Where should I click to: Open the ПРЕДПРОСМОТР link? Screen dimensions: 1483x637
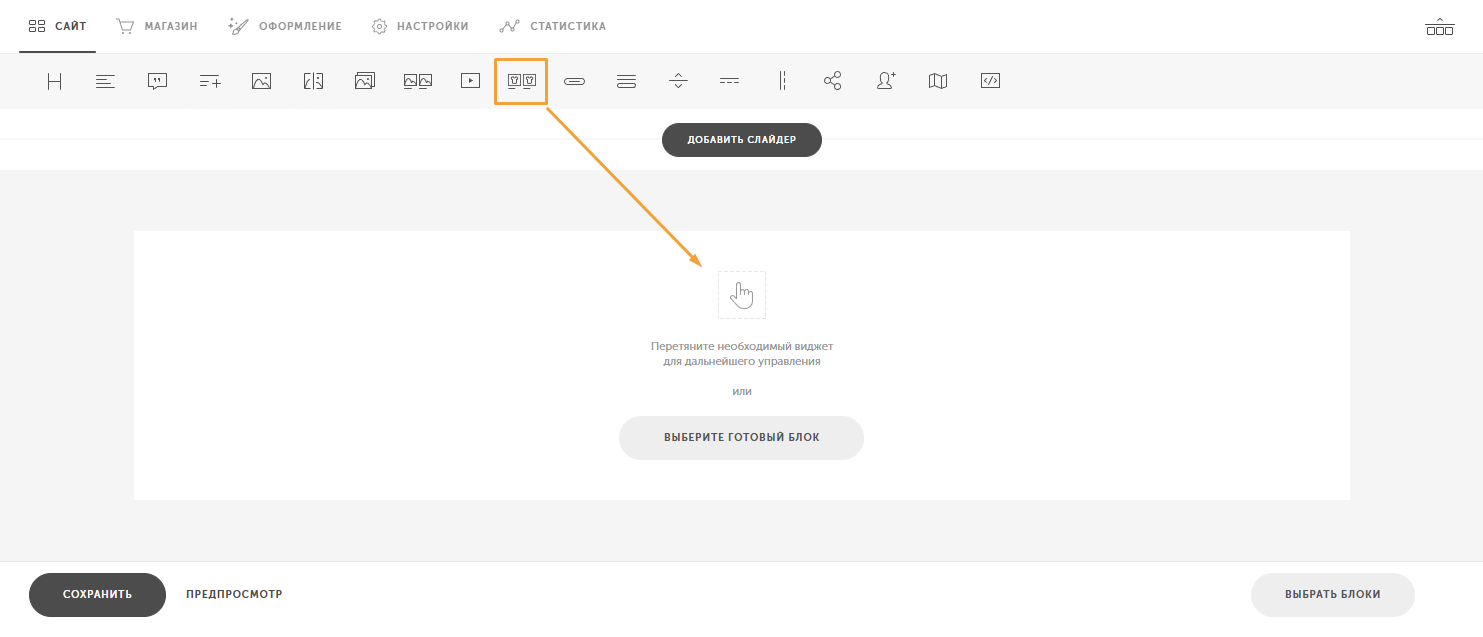[x=234, y=594]
